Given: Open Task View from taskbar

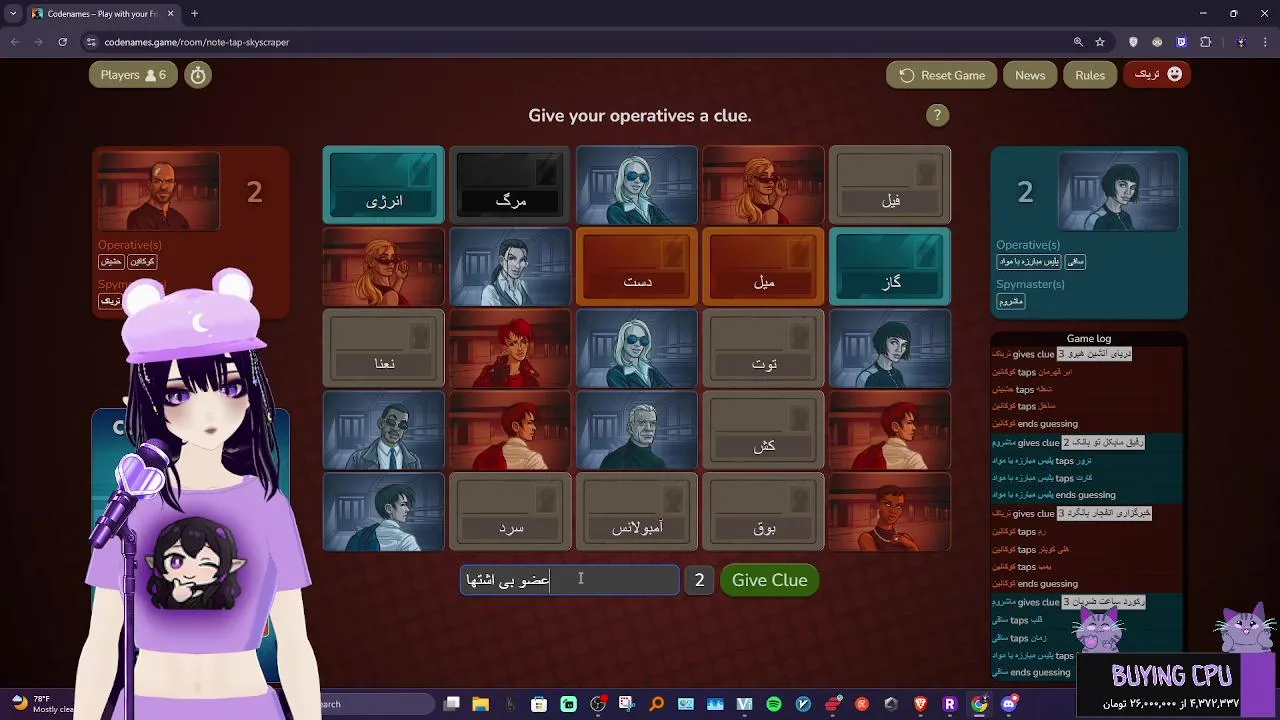Looking at the screenshot, I should (x=451, y=704).
